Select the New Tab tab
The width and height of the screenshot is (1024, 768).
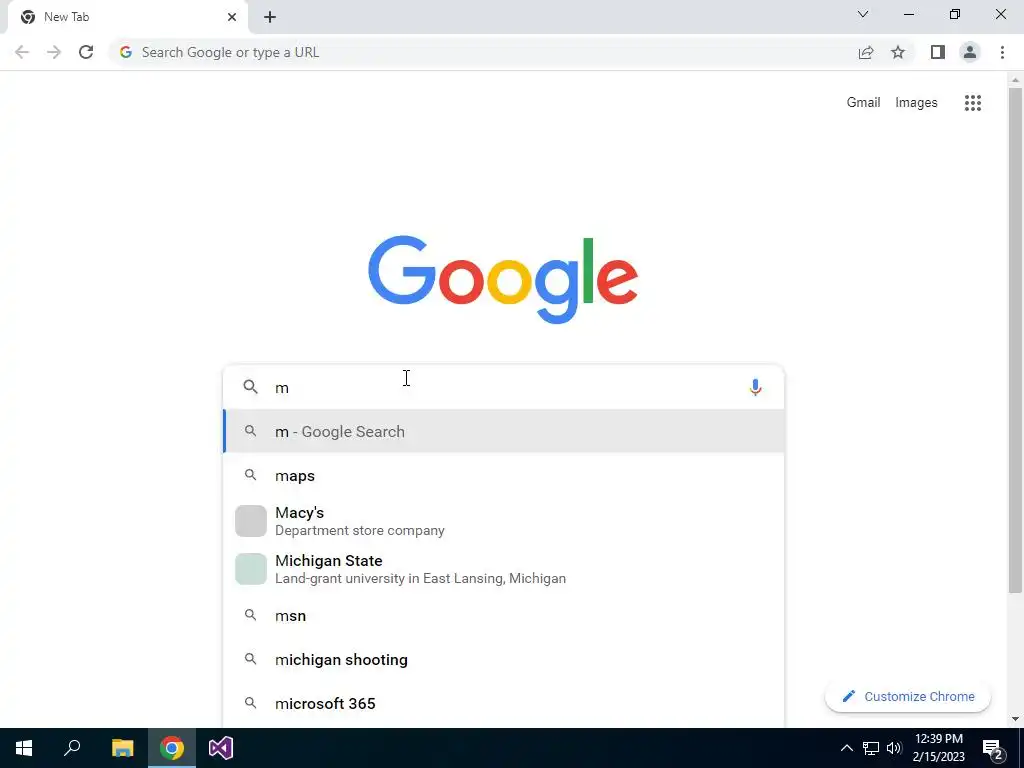tap(127, 17)
